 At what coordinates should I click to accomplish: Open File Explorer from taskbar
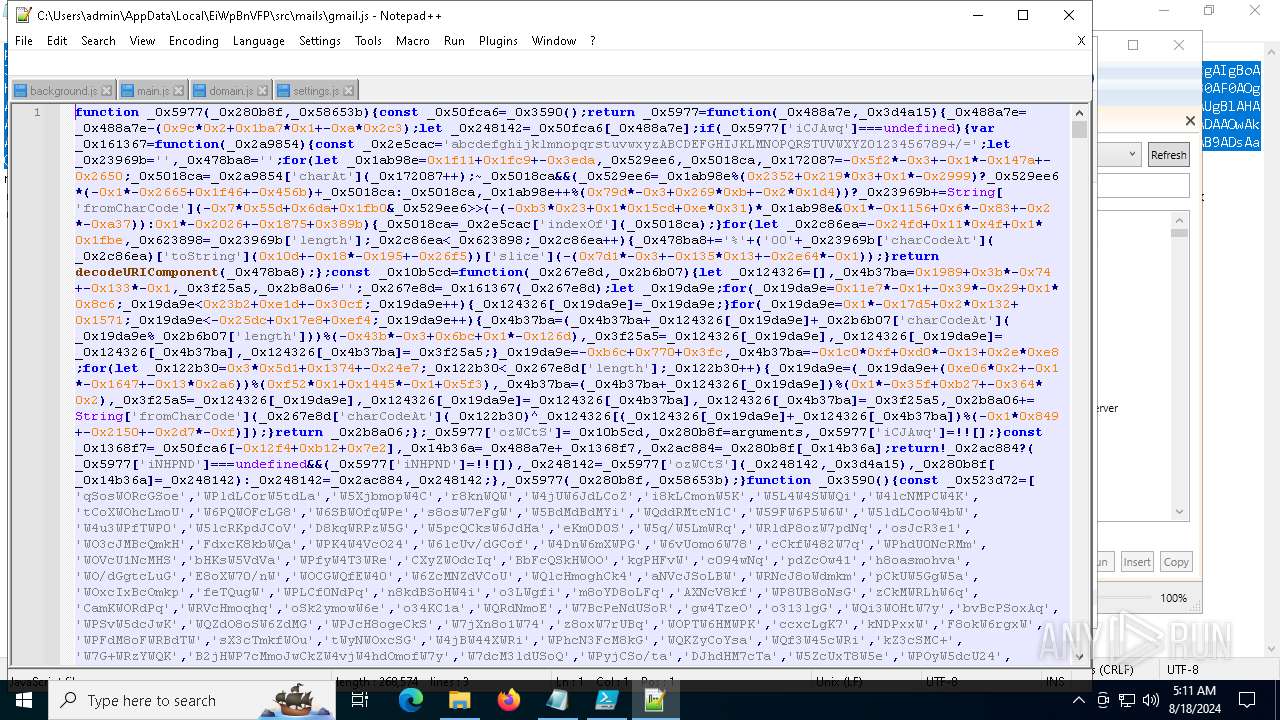pyautogui.click(x=459, y=700)
